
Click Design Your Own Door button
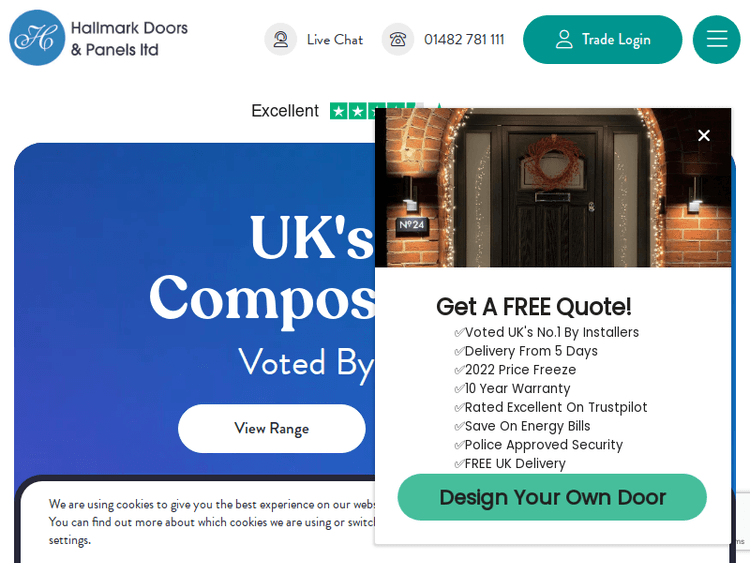tap(552, 497)
